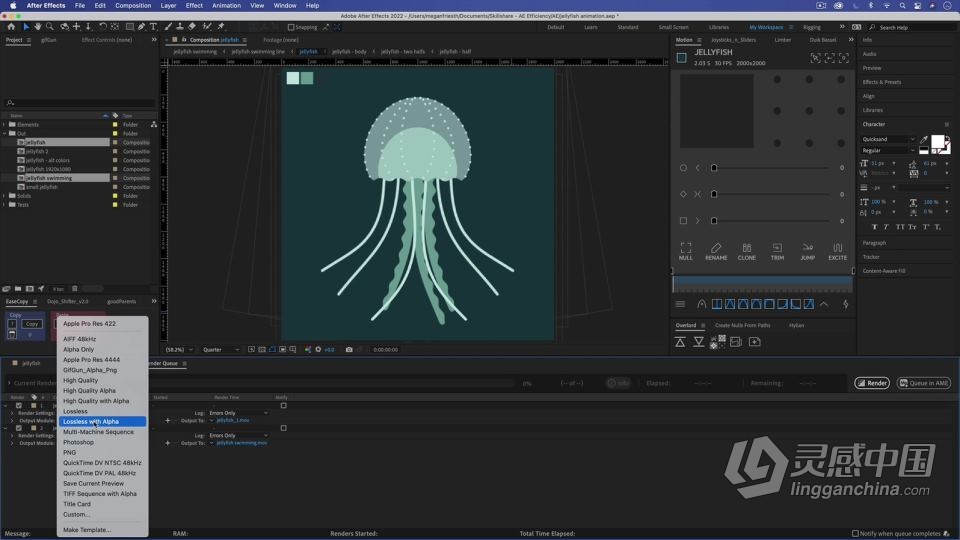Open the Animation menu

point(227,6)
